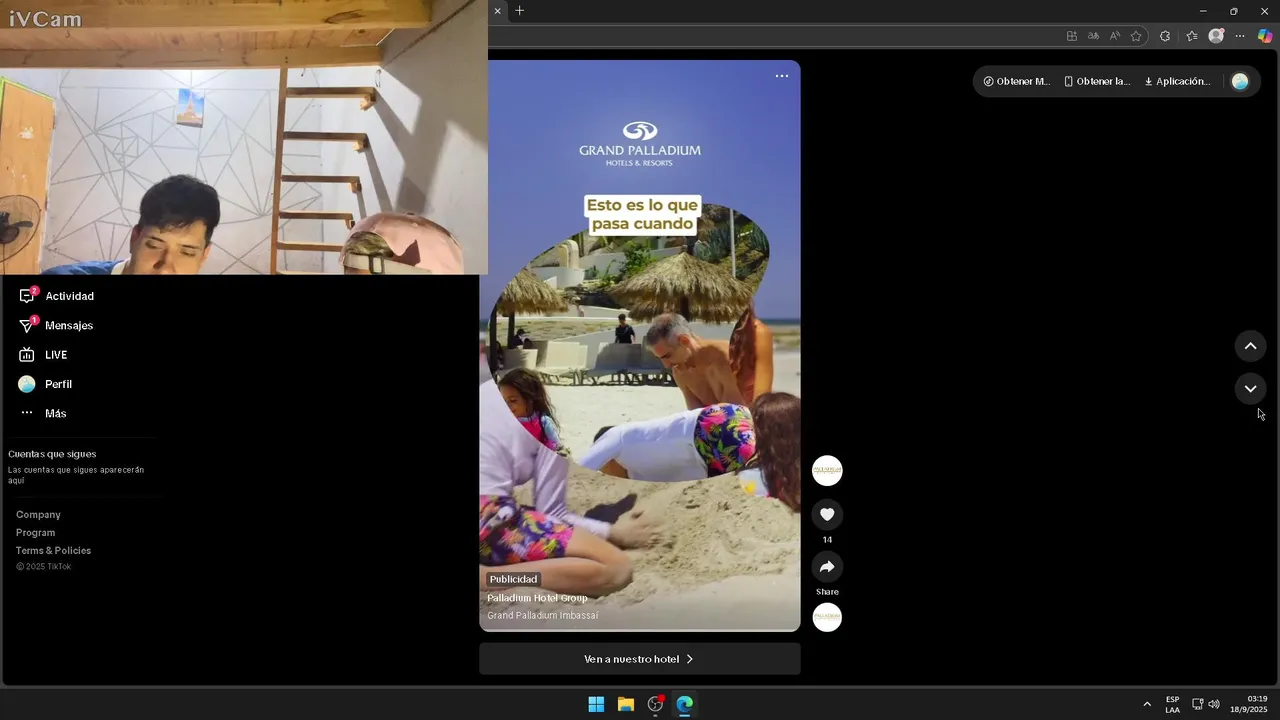Click the Obtener la... app button
This screenshot has width=1280, height=720.
[1097, 82]
